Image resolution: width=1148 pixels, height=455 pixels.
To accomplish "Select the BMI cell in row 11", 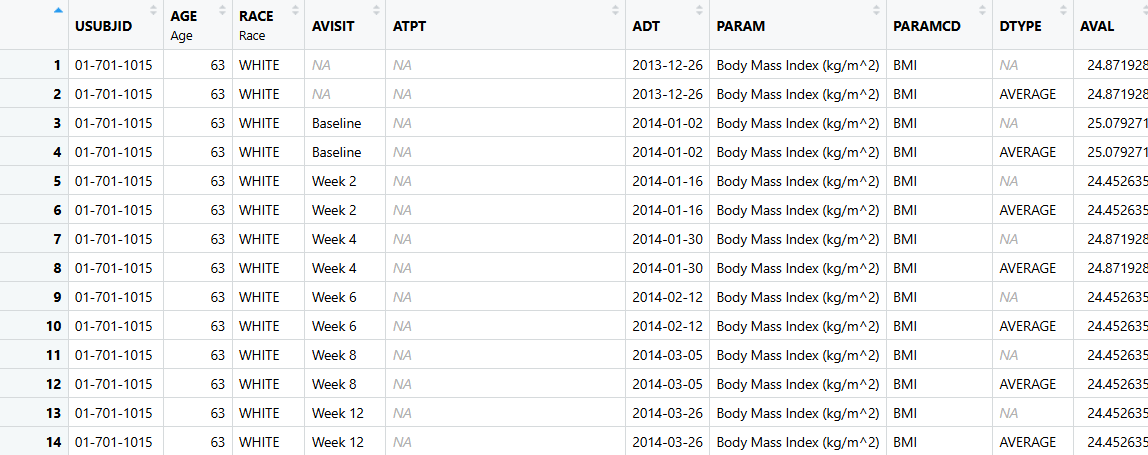I will coord(905,356).
